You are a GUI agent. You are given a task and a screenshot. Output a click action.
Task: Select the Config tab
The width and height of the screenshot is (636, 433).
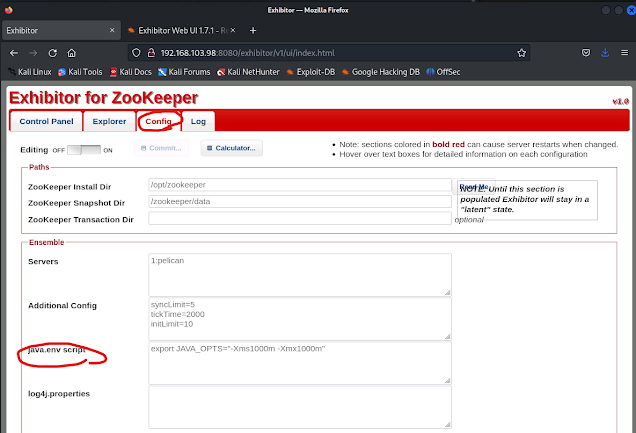click(159, 121)
